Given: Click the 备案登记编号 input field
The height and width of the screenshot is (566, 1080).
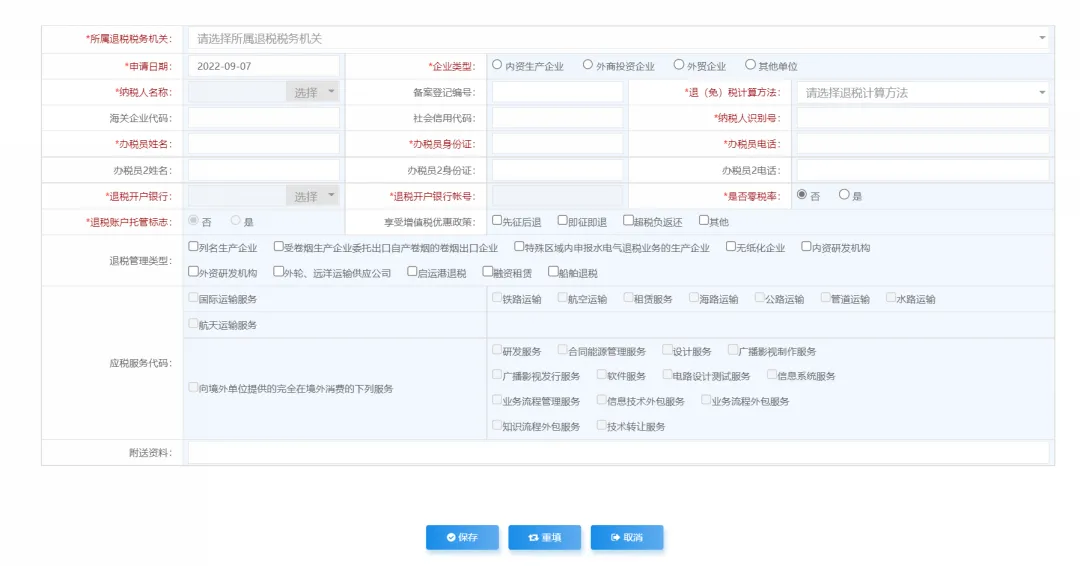Looking at the screenshot, I should [557, 92].
